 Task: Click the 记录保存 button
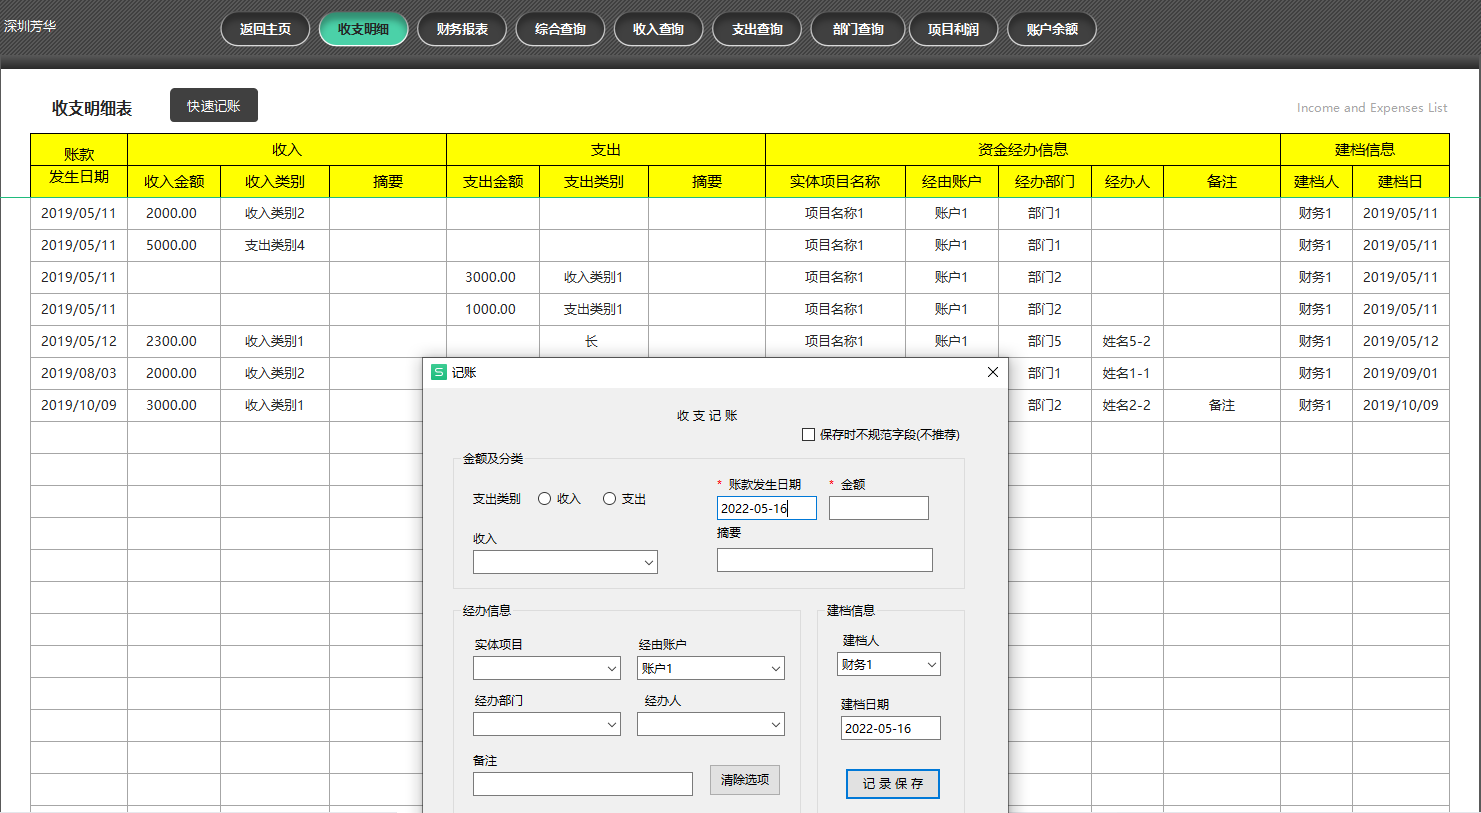pyautogui.click(x=892, y=784)
